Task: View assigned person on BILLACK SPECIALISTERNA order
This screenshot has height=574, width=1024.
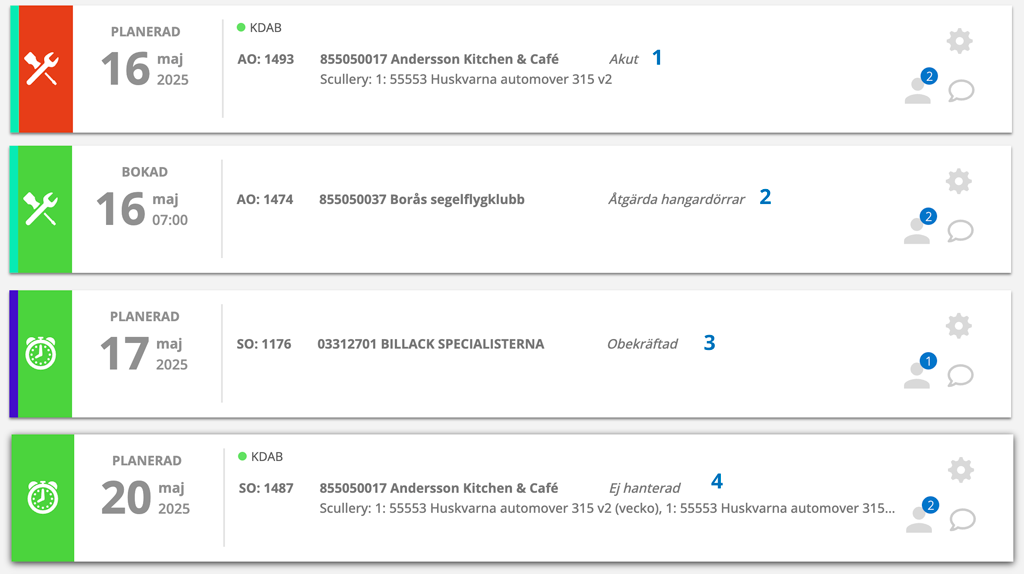Action: [920, 371]
